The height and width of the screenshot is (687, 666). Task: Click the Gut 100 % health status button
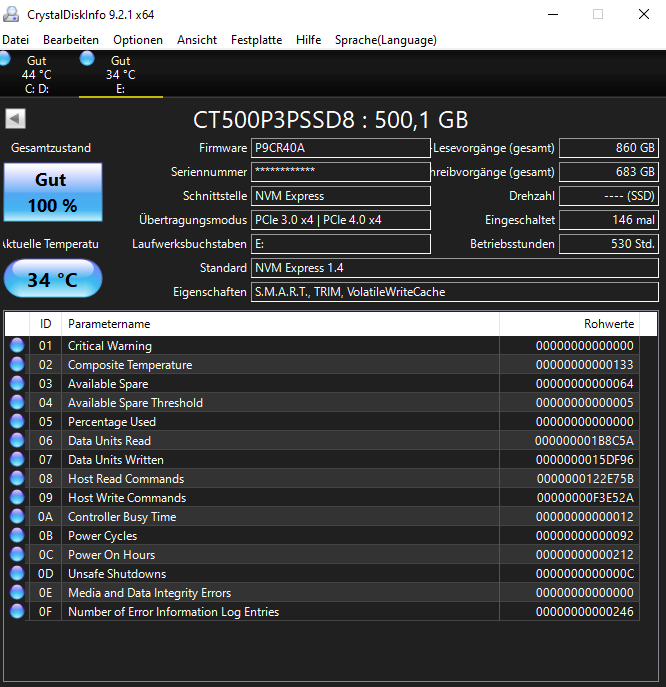click(x=53, y=192)
